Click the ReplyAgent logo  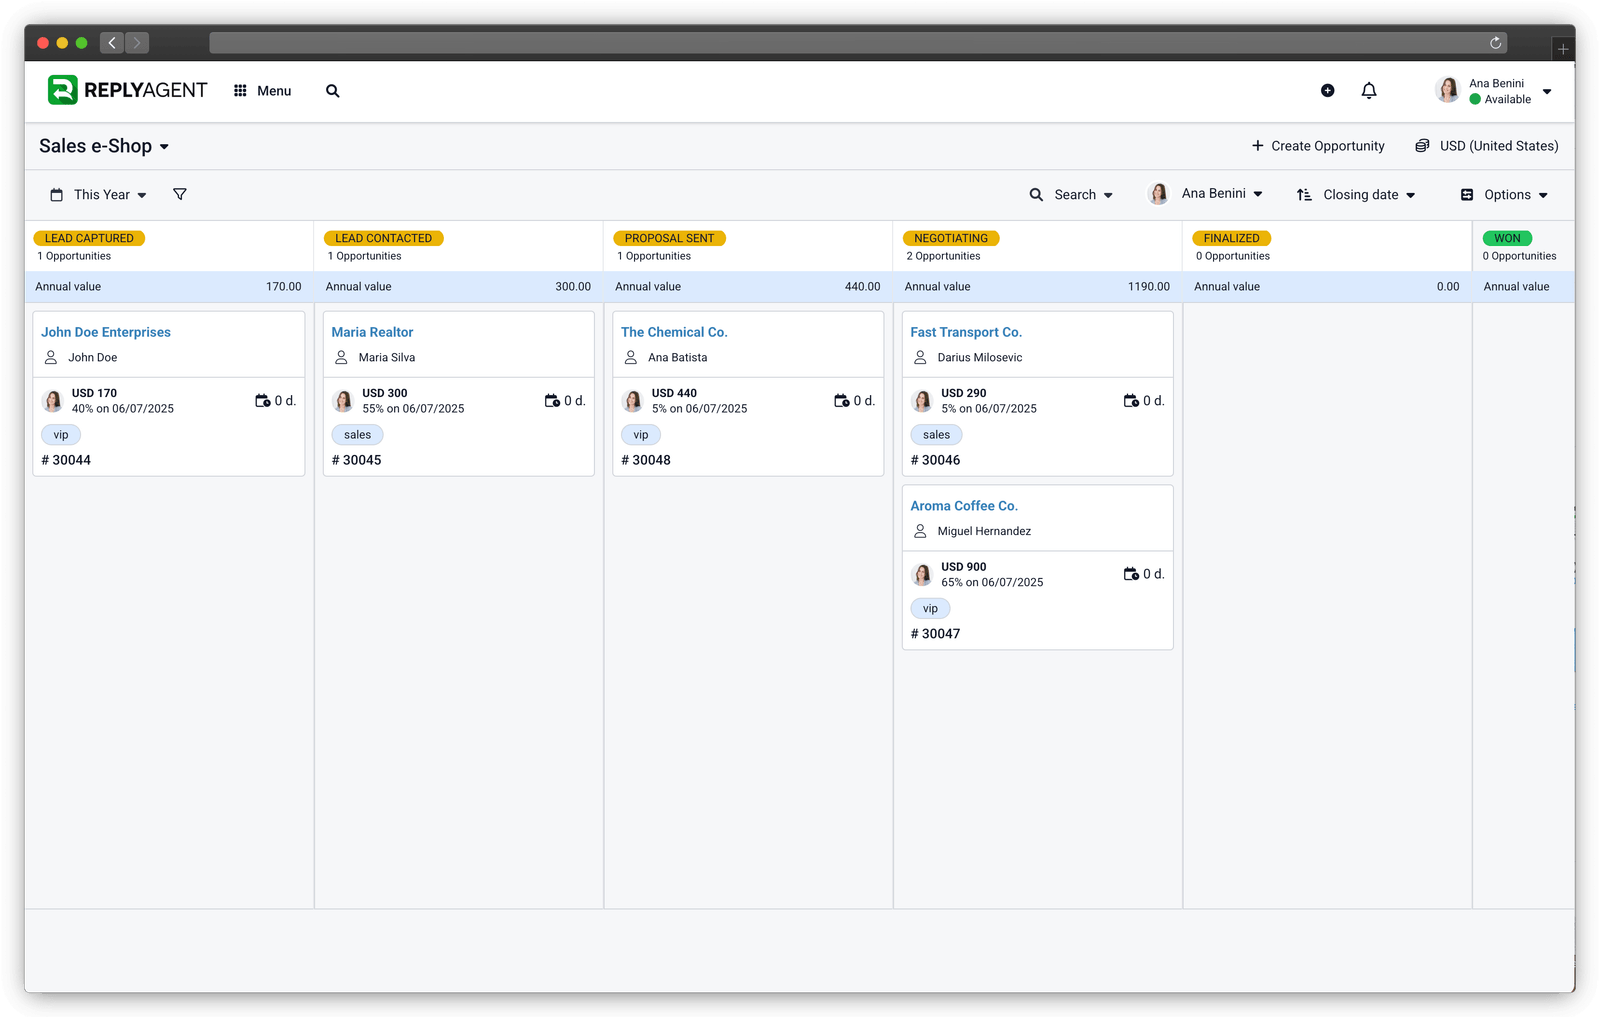point(127,90)
